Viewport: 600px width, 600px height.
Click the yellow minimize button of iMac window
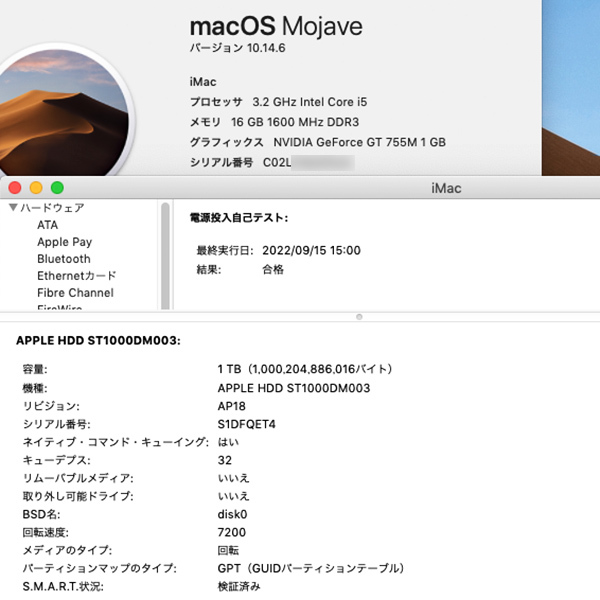point(36,188)
